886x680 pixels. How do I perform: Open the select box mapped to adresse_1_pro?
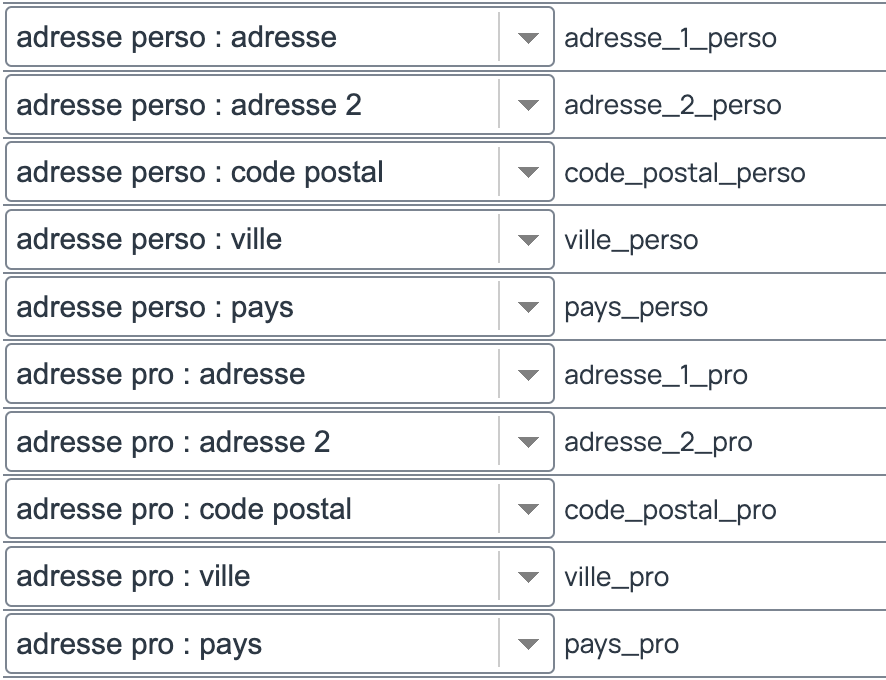point(280,374)
